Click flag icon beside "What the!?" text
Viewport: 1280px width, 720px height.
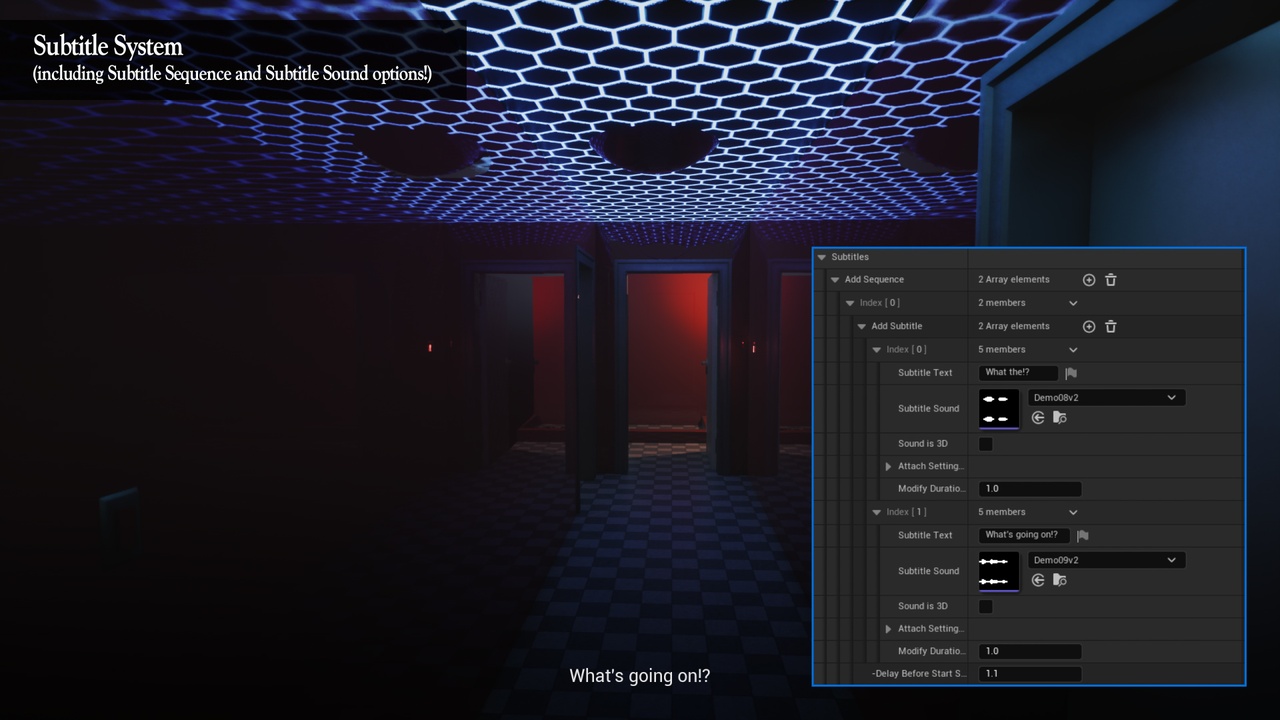point(1071,373)
